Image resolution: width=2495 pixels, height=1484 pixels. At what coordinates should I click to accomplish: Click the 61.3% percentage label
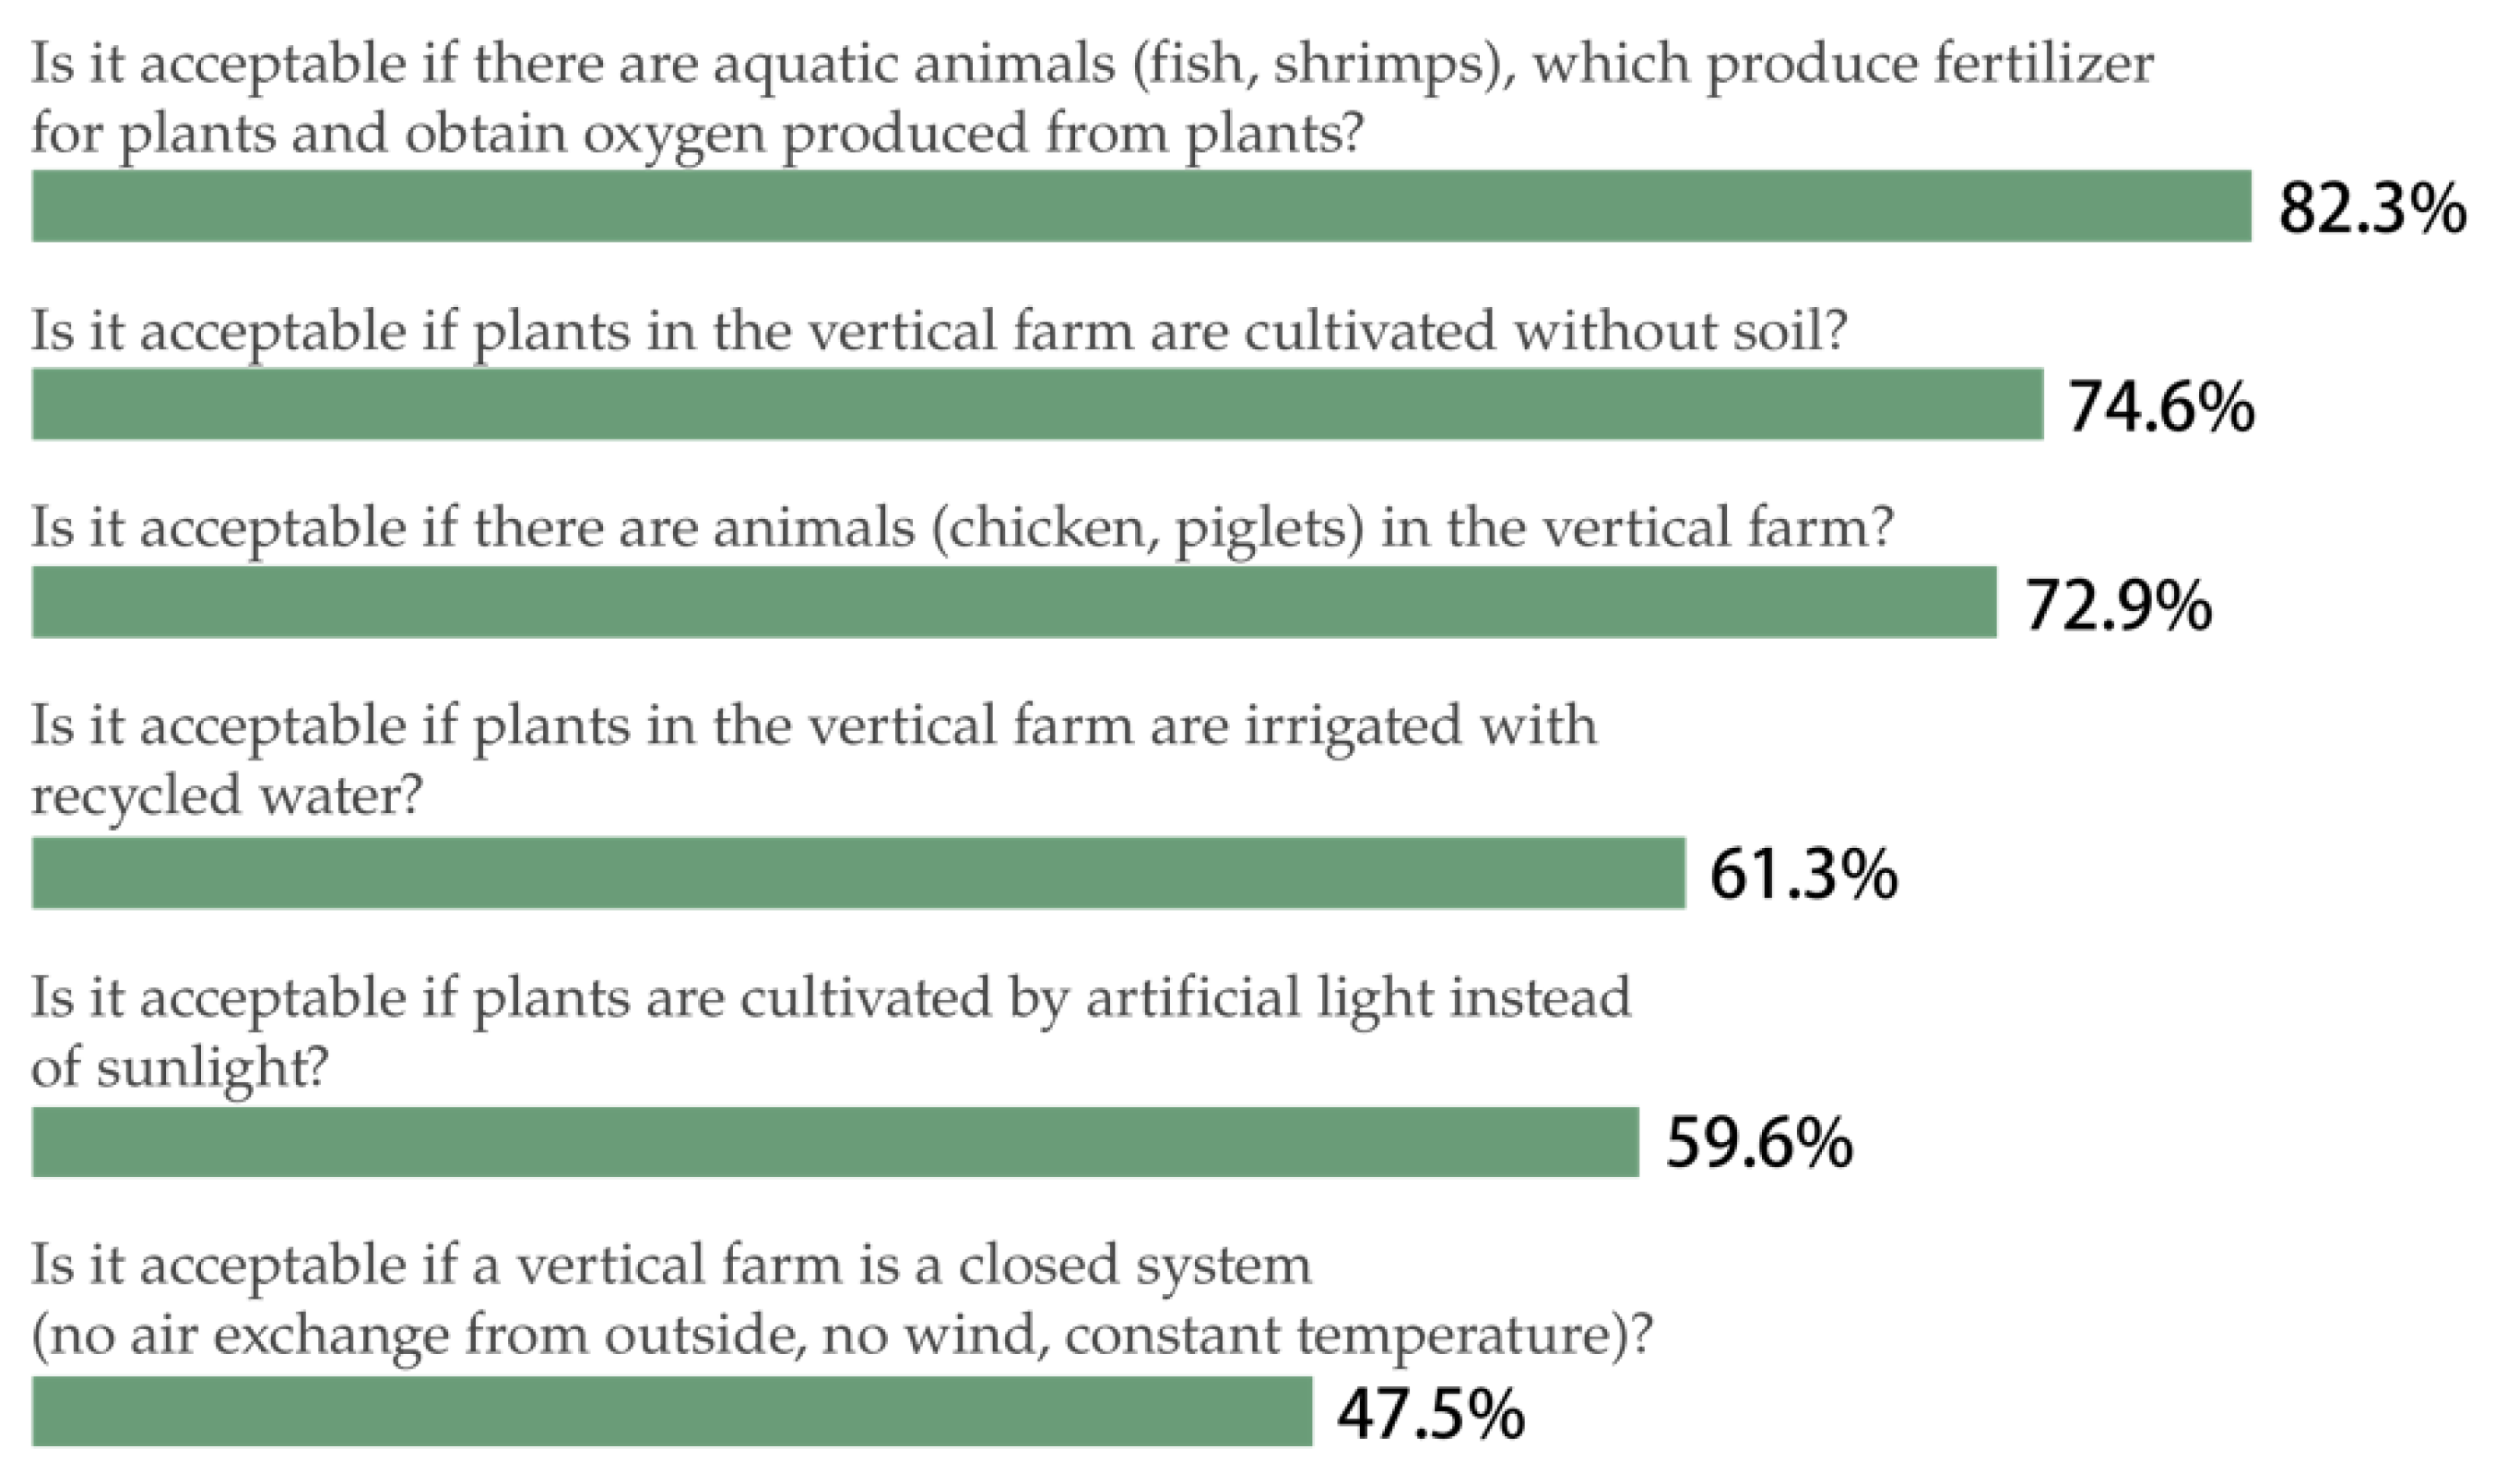click(1803, 875)
